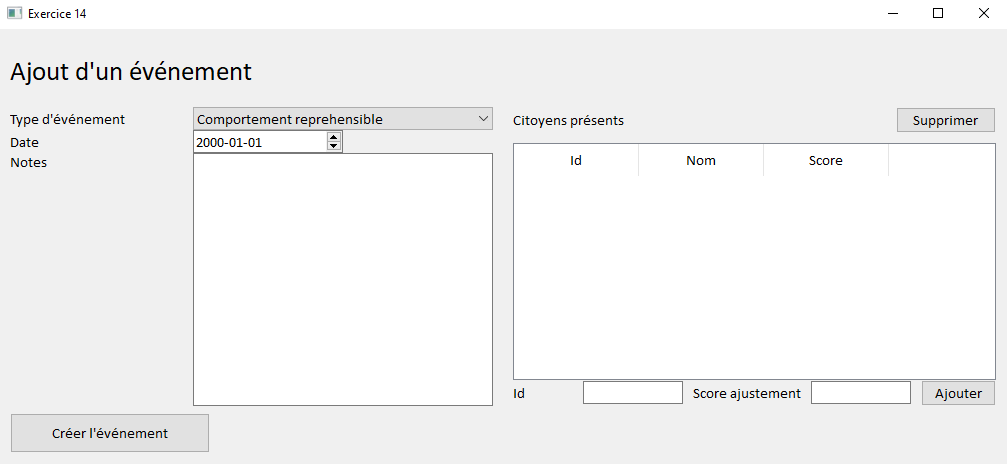Select the Comportement reprehensible combo box
Viewport: 1007px width, 464px height.
coord(343,119)
